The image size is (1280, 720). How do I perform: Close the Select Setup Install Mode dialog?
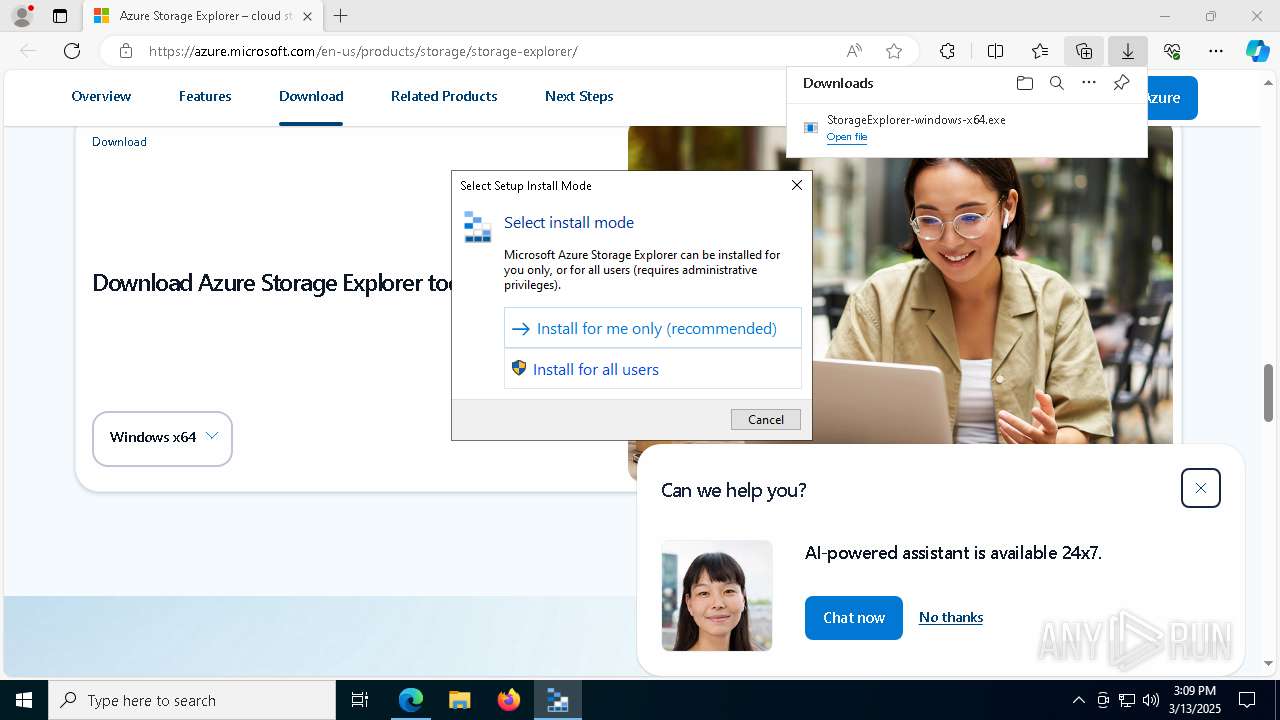[x=797, y=185]
